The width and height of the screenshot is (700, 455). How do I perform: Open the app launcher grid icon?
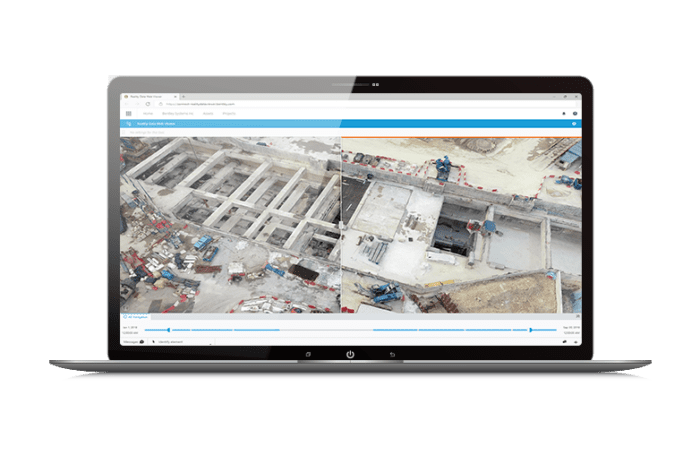click(128, 113)
